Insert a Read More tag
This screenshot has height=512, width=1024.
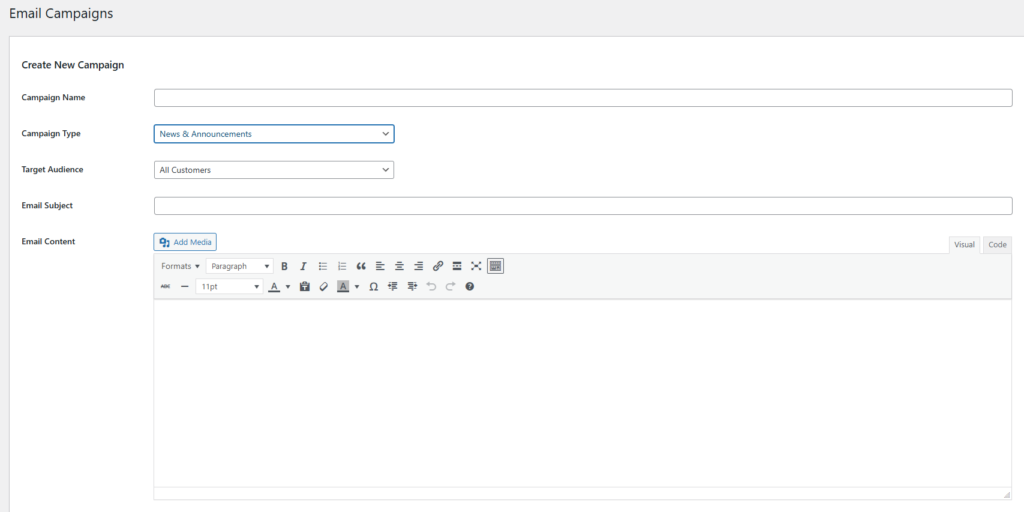click(457, 266)
